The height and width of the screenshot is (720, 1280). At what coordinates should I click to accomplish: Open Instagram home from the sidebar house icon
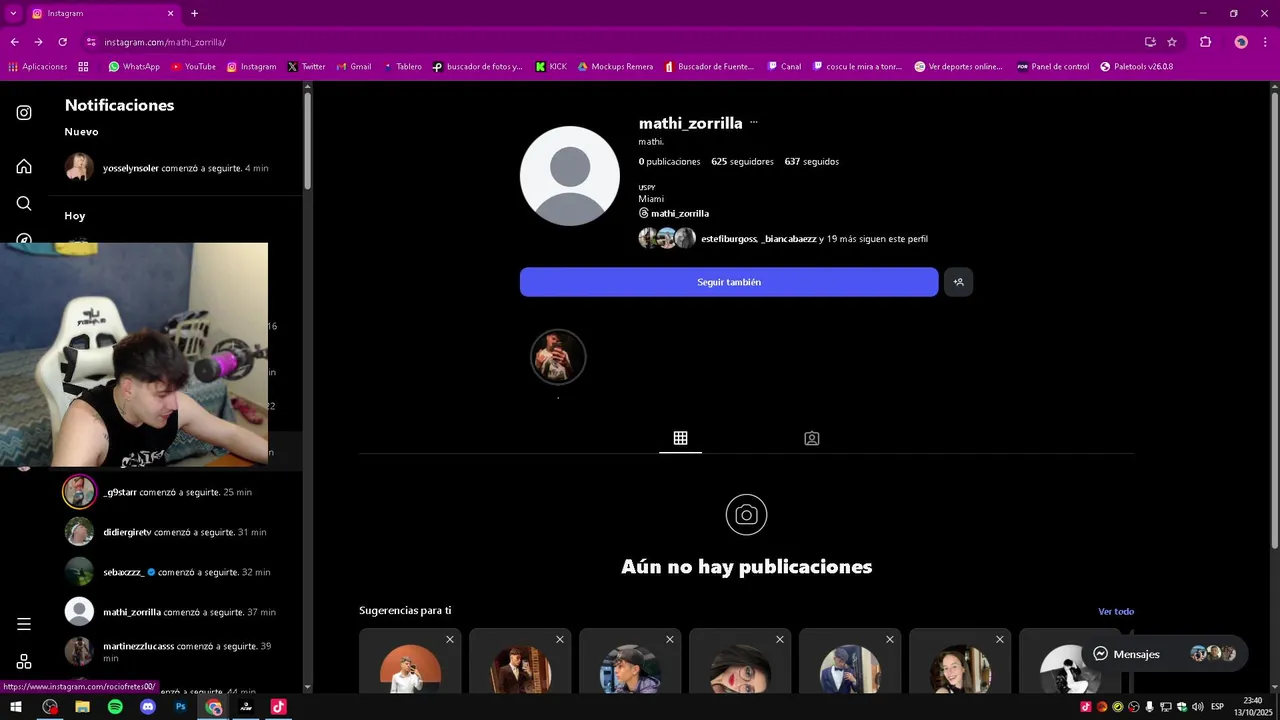(x=24, y=166)
